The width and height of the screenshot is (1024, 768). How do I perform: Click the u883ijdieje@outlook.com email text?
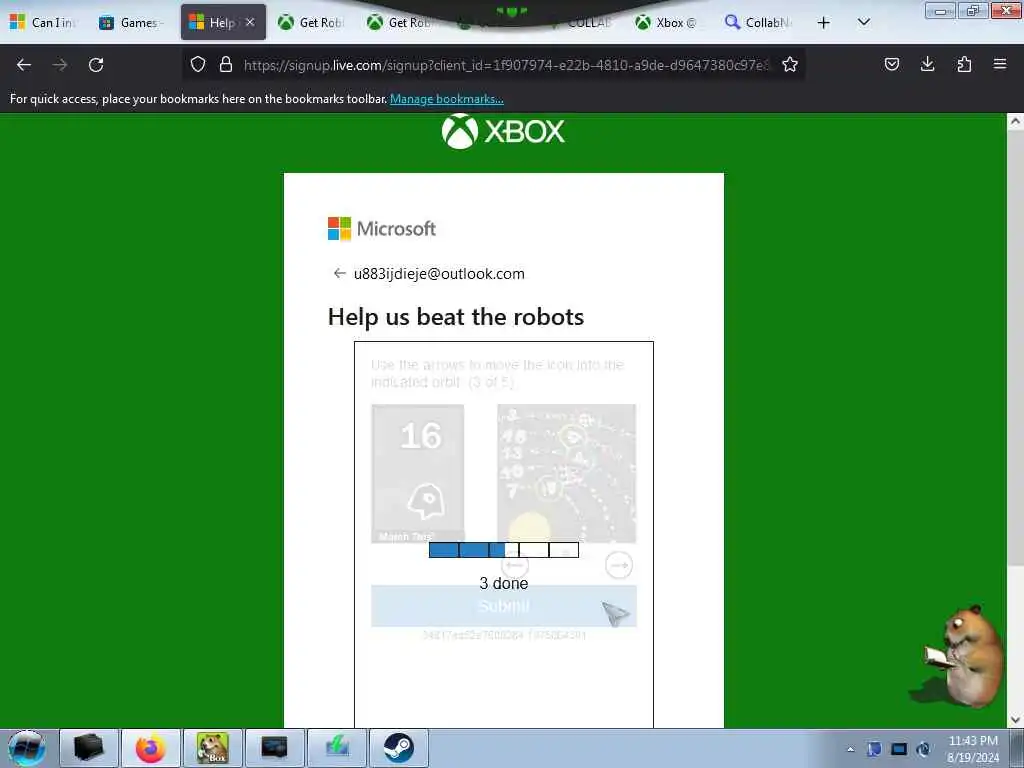[x=439, y=274]
